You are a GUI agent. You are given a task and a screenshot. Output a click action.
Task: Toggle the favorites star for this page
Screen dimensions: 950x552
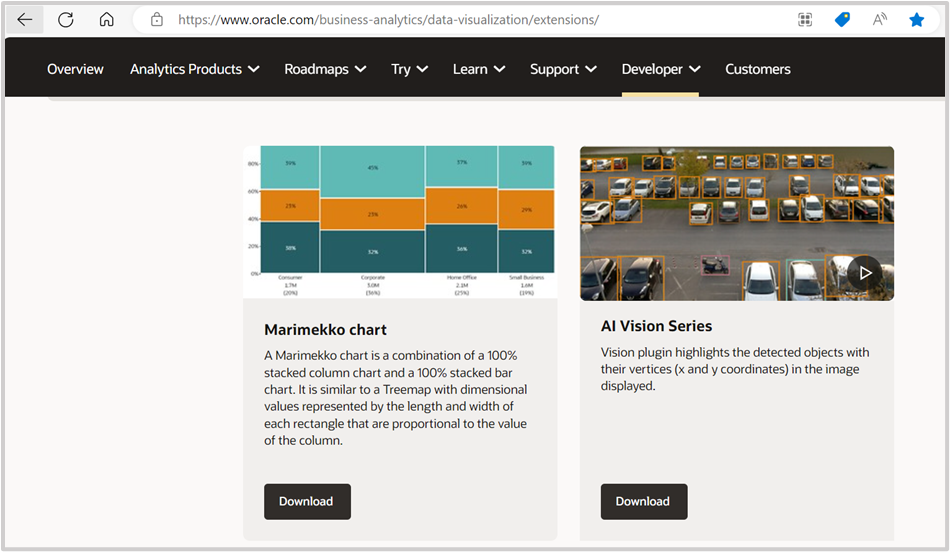[917, 20]
